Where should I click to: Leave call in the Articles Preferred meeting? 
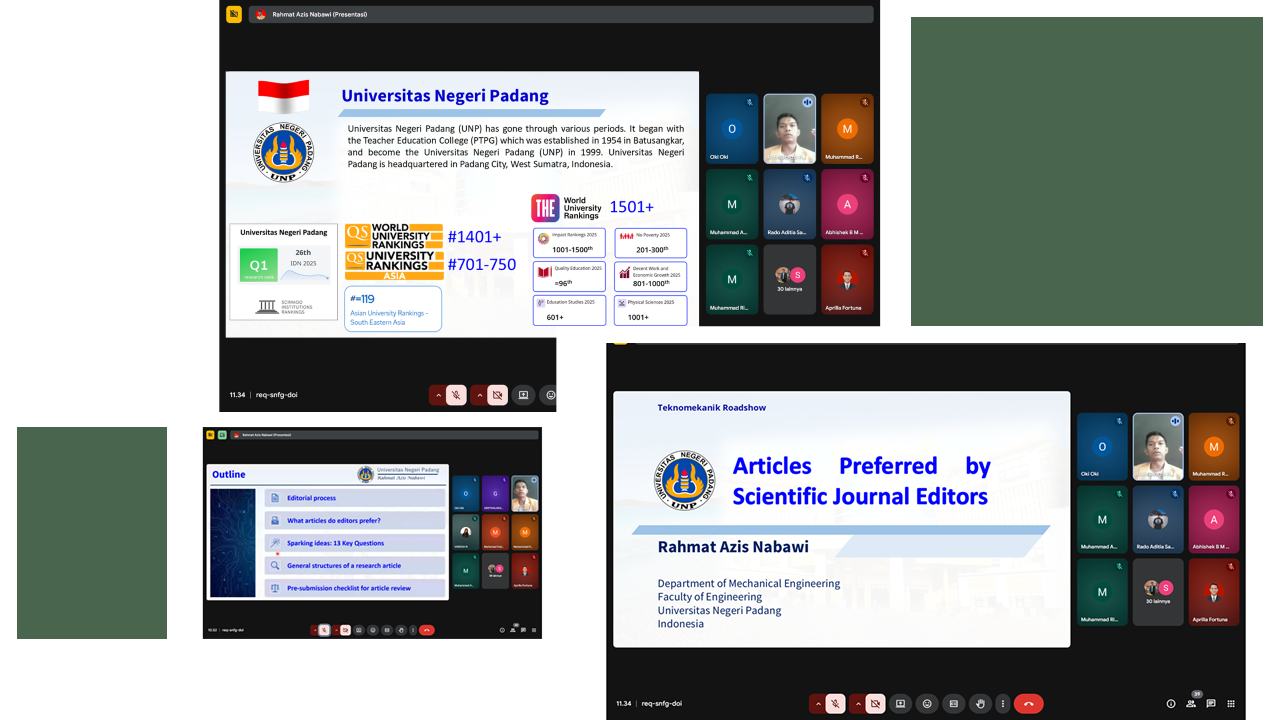[x=1028, y=703]
